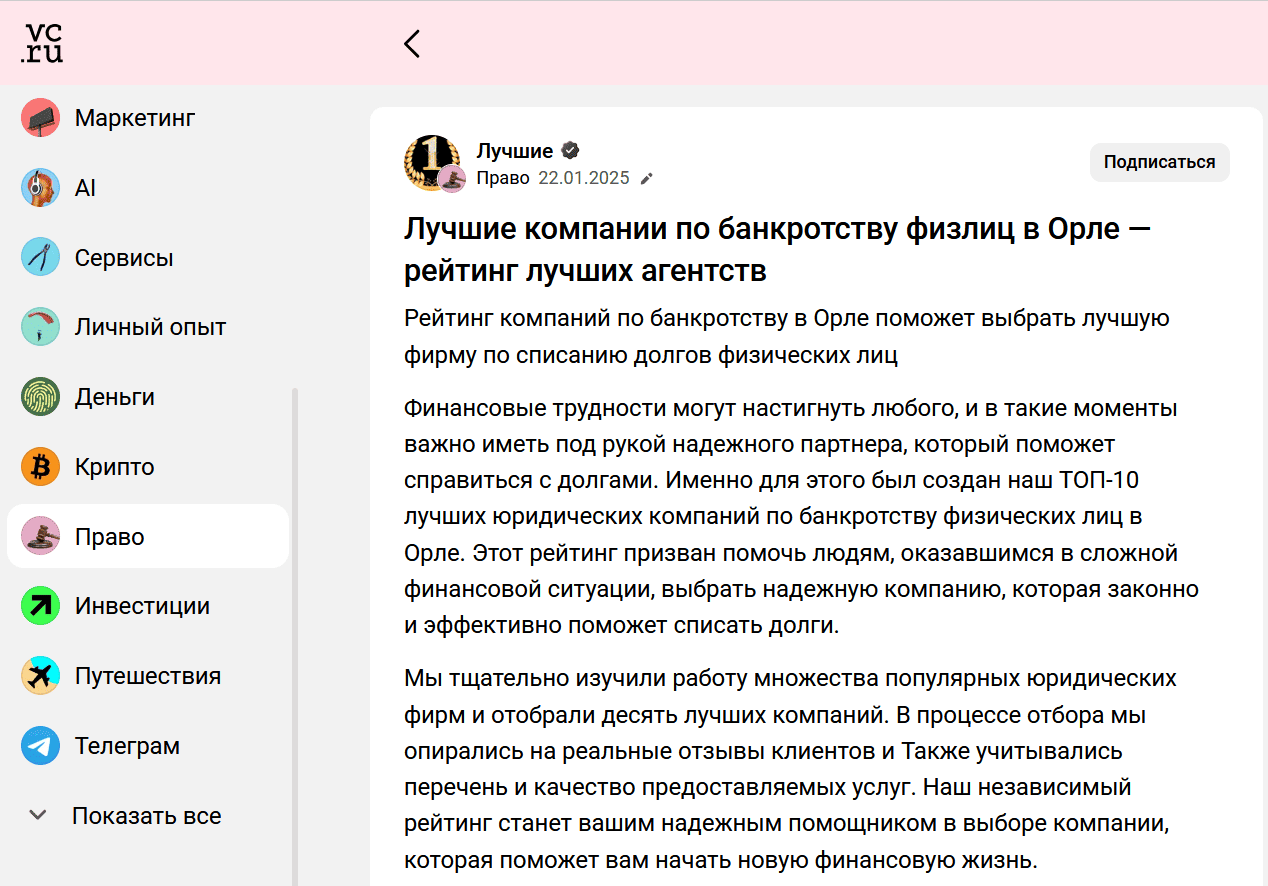The height and width of the screenshot is (886, 1268).
Task: Click the article headline about банкротству физлиц
Action: (x=778, y=250)
